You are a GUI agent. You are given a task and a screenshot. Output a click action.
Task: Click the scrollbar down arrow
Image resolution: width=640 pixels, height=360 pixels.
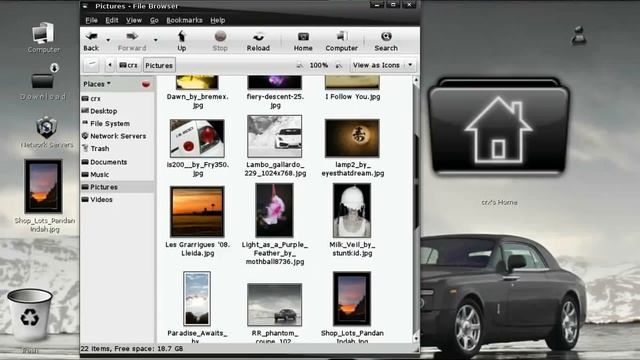416,338
